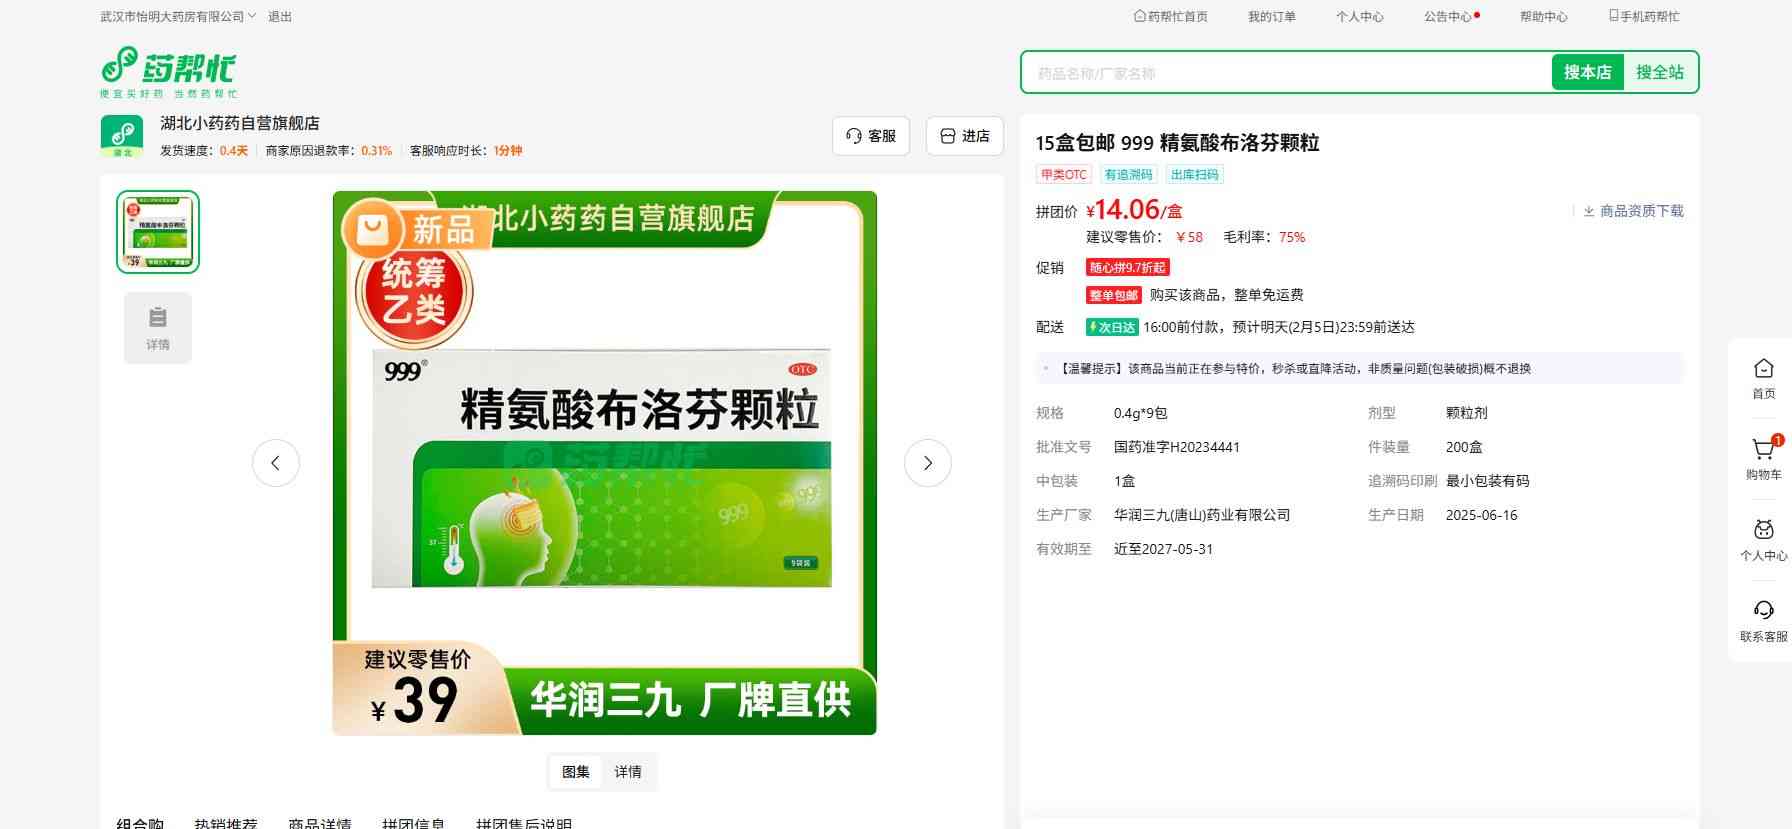Image resolution: width=1792 pixels, height=829 pixels.
Task: Expand the 武汉市怡明大药房有限公司 account dropdown
Action: click(178, 17)
